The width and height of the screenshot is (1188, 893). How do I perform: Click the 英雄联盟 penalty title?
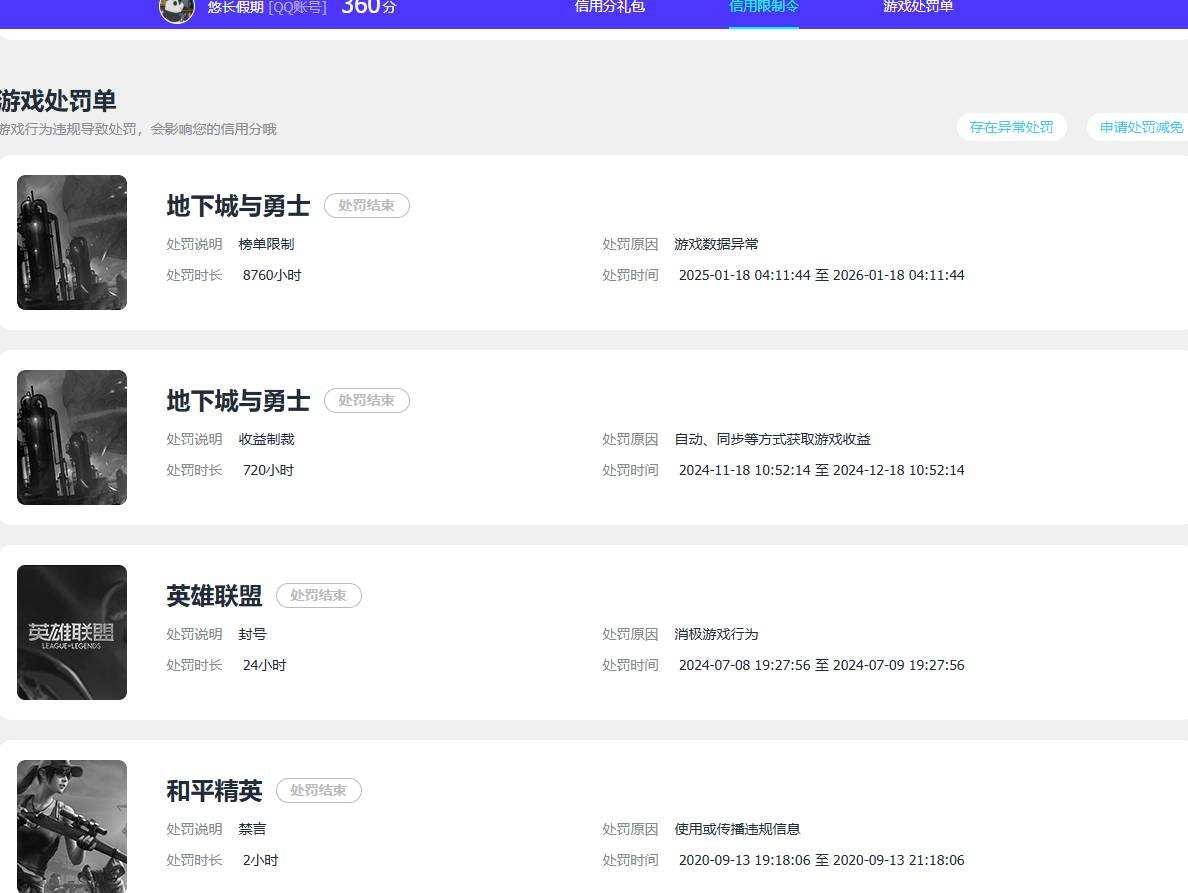214,596
